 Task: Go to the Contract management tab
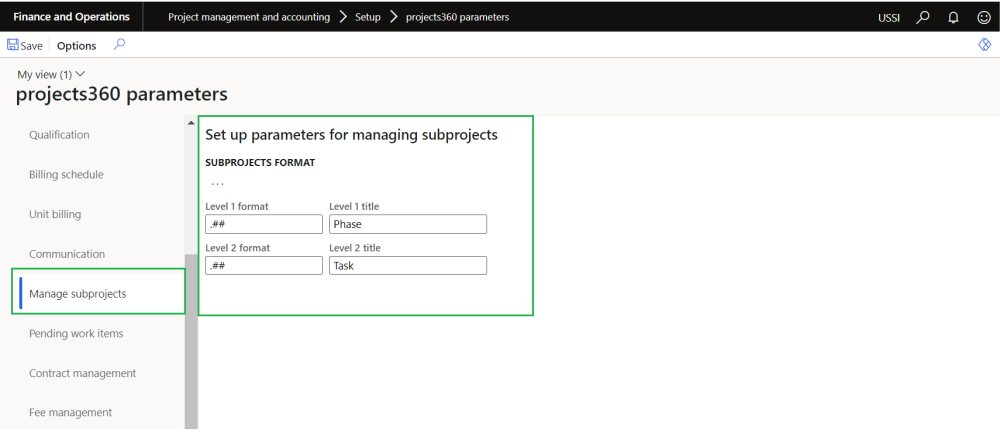click(x=82, y=373)
